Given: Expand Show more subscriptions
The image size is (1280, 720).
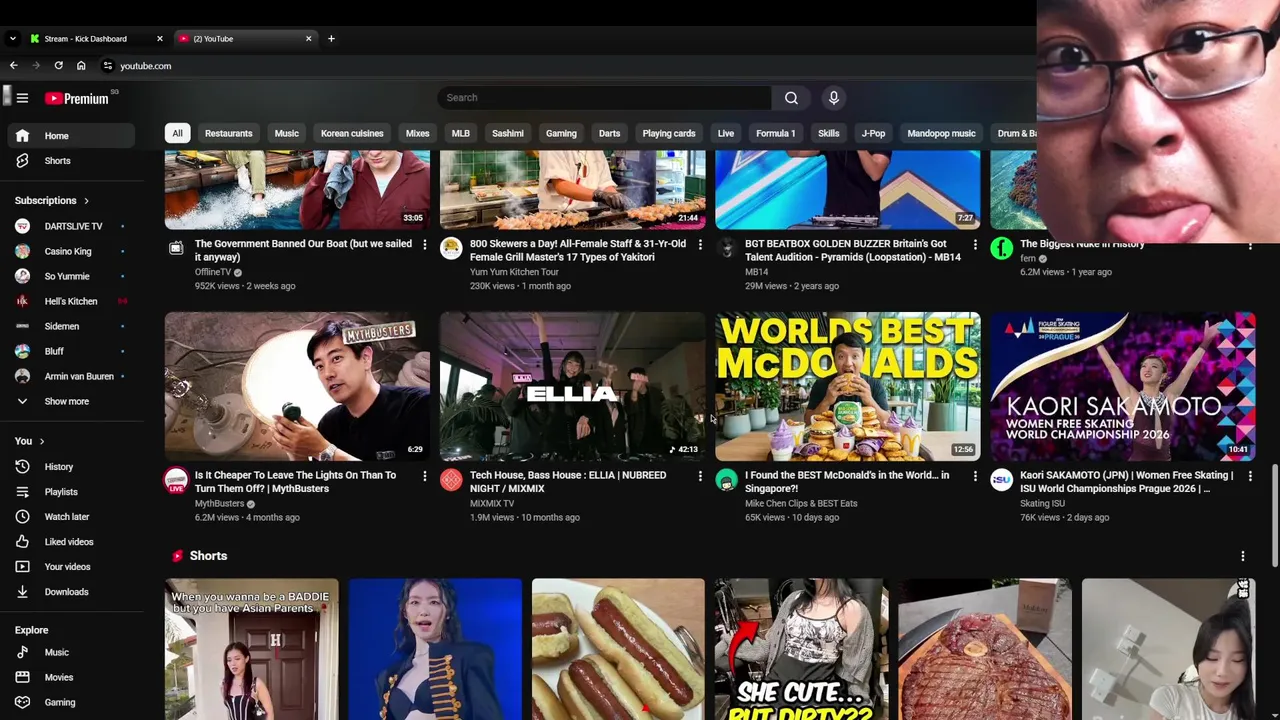Looking at the screenshot, I should 70,401.
